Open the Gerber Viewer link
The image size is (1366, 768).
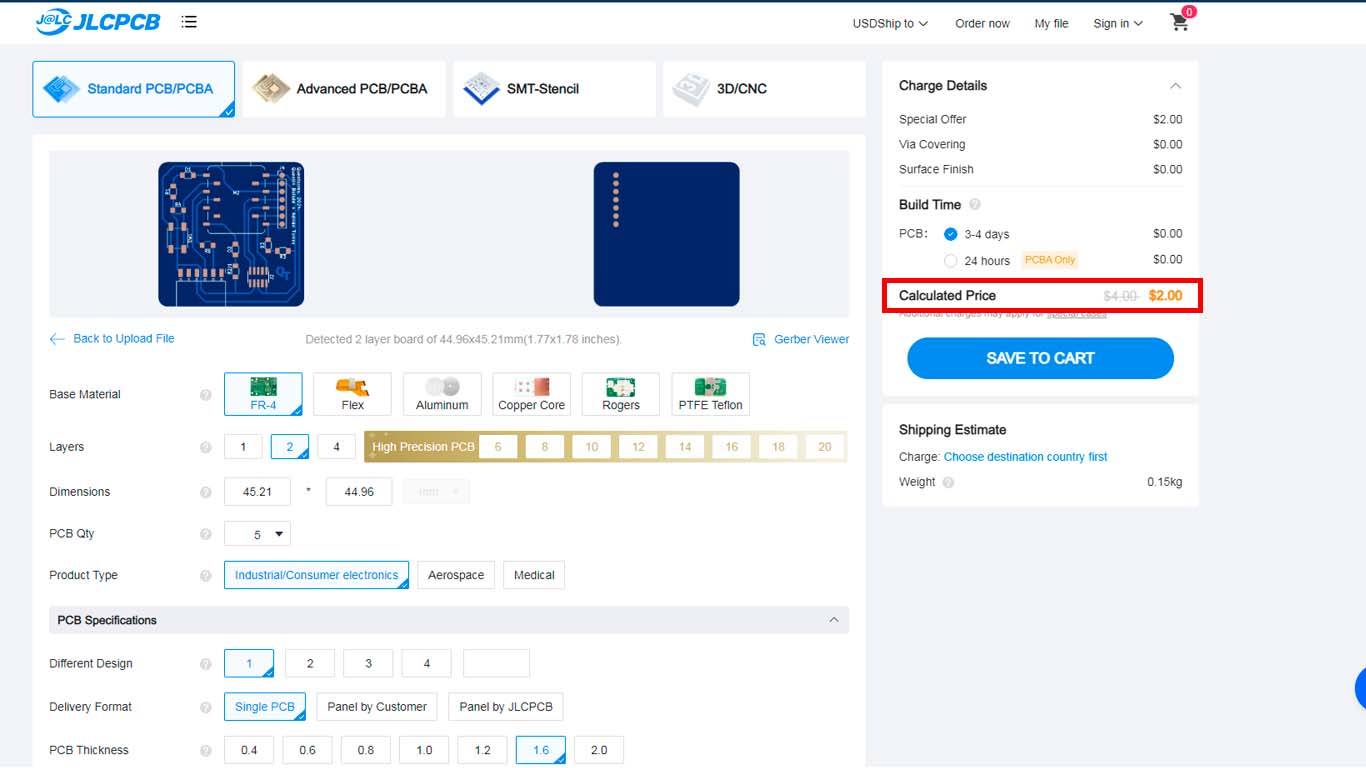[x=811, y=340]
